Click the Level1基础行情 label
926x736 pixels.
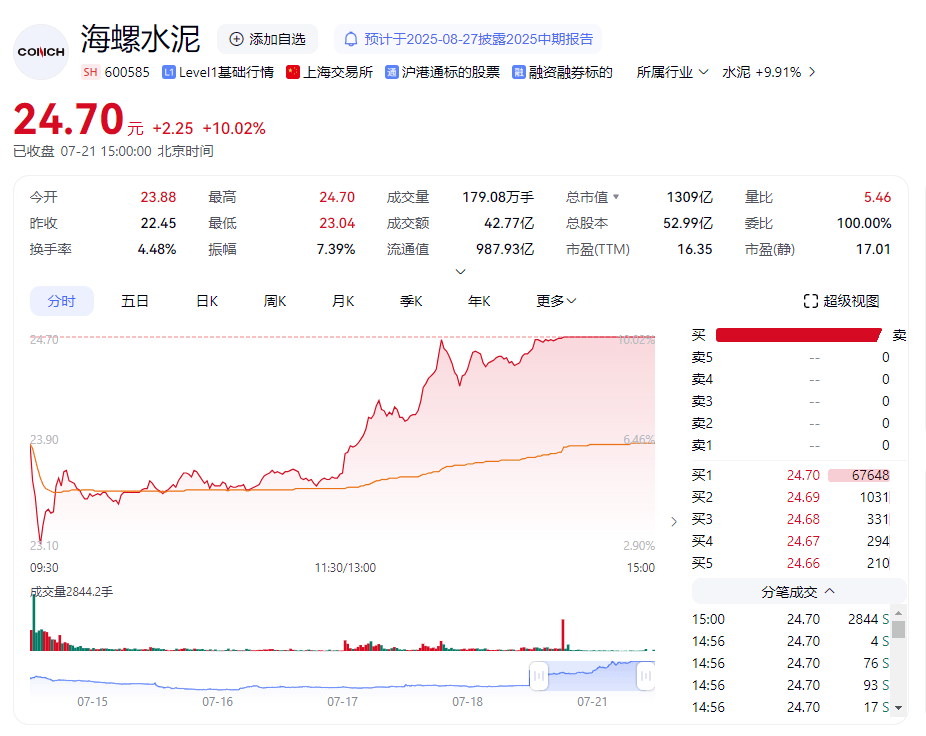click(226, 72)
